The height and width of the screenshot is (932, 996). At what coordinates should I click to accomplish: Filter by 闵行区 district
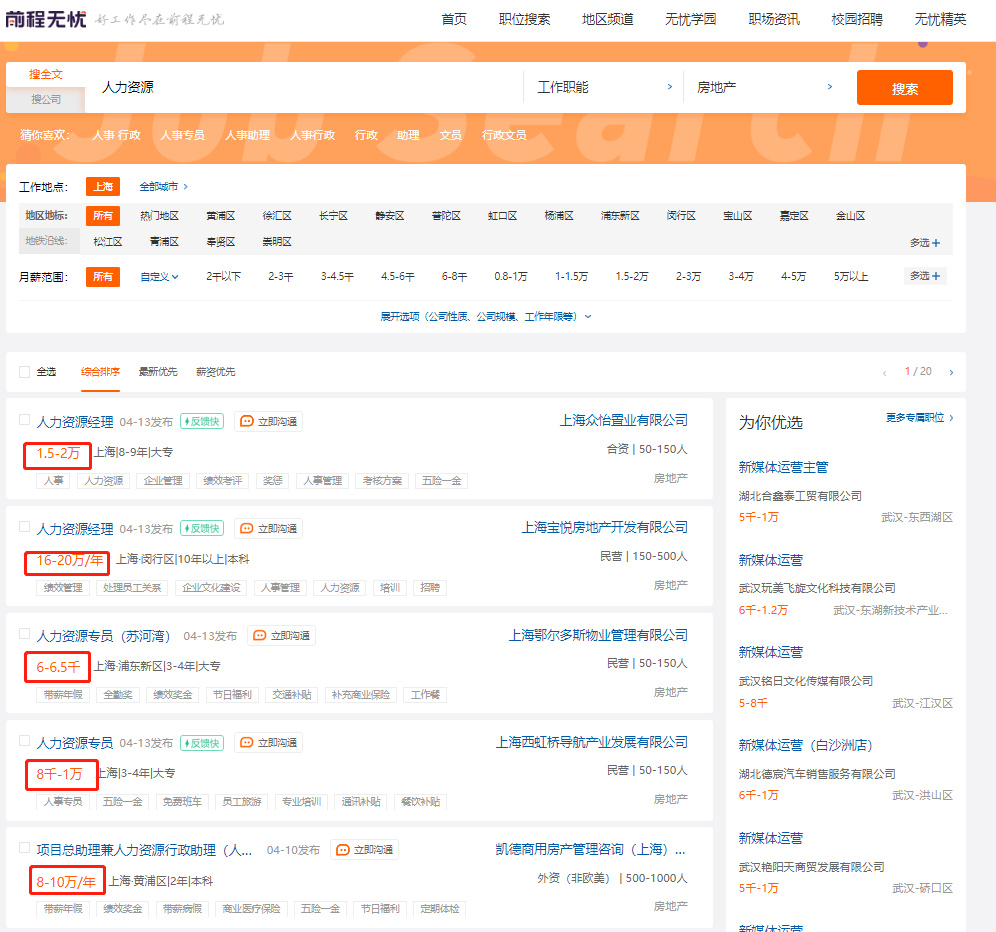click(681, 216)
